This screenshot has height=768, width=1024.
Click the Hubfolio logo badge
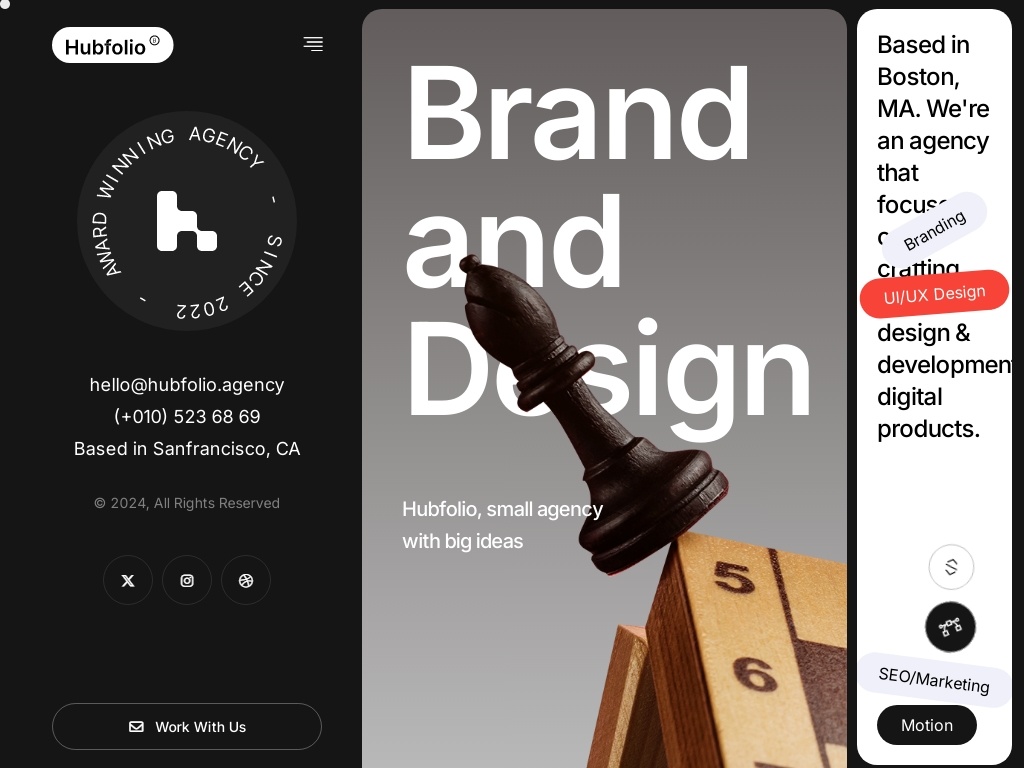click(112, 45)
